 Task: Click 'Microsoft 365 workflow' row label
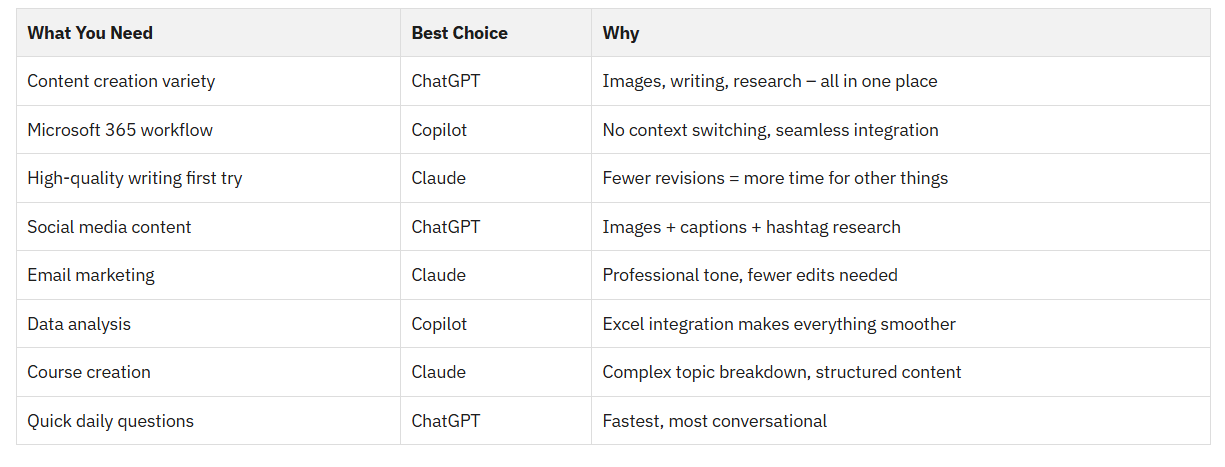pos(120,130)
